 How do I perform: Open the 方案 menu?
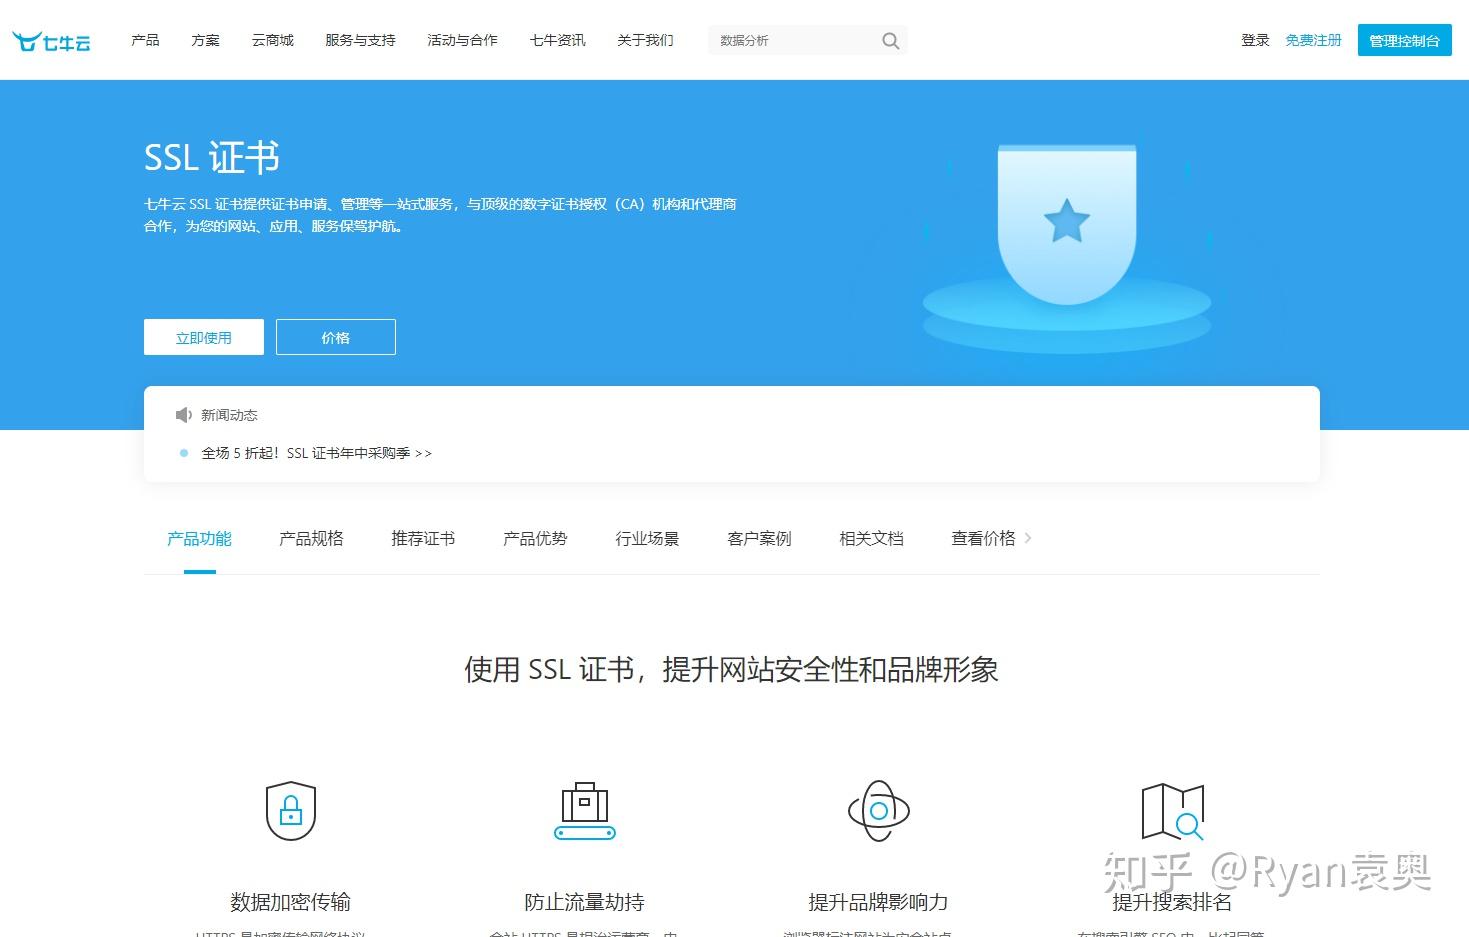coord(205,40)
